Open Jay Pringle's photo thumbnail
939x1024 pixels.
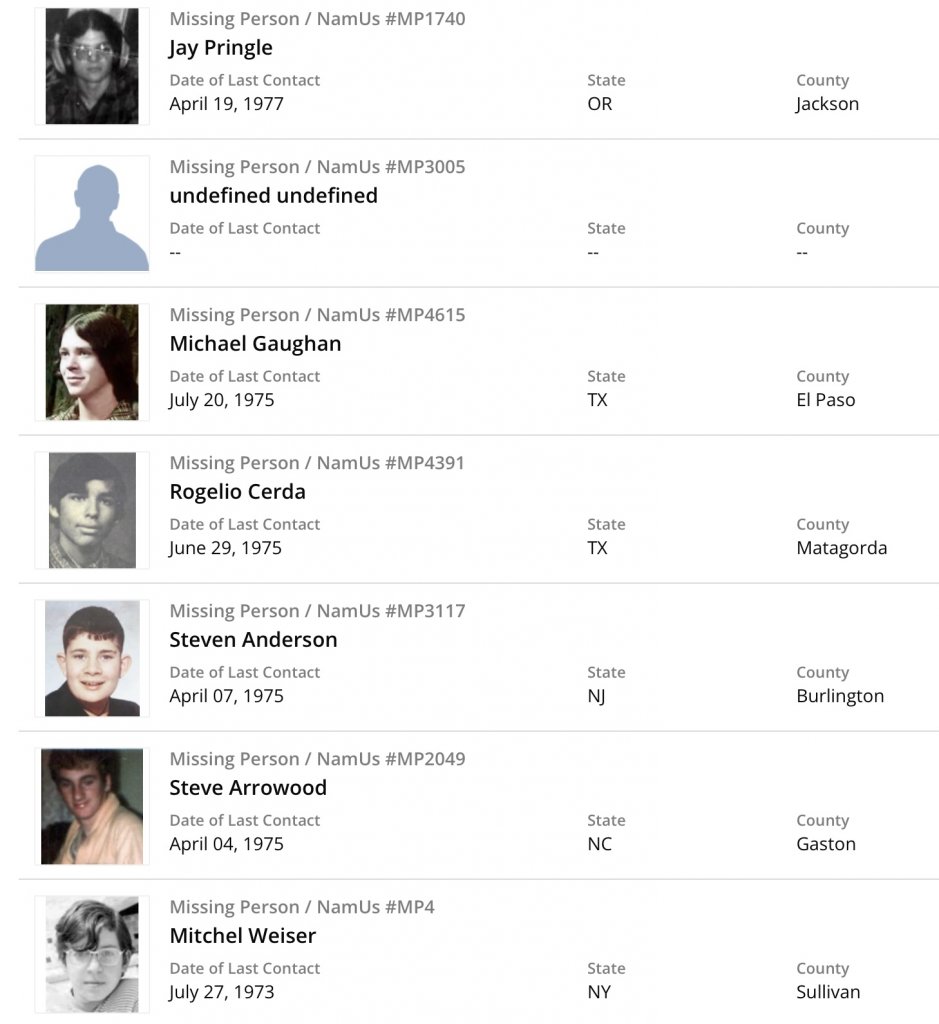(92, 66)
